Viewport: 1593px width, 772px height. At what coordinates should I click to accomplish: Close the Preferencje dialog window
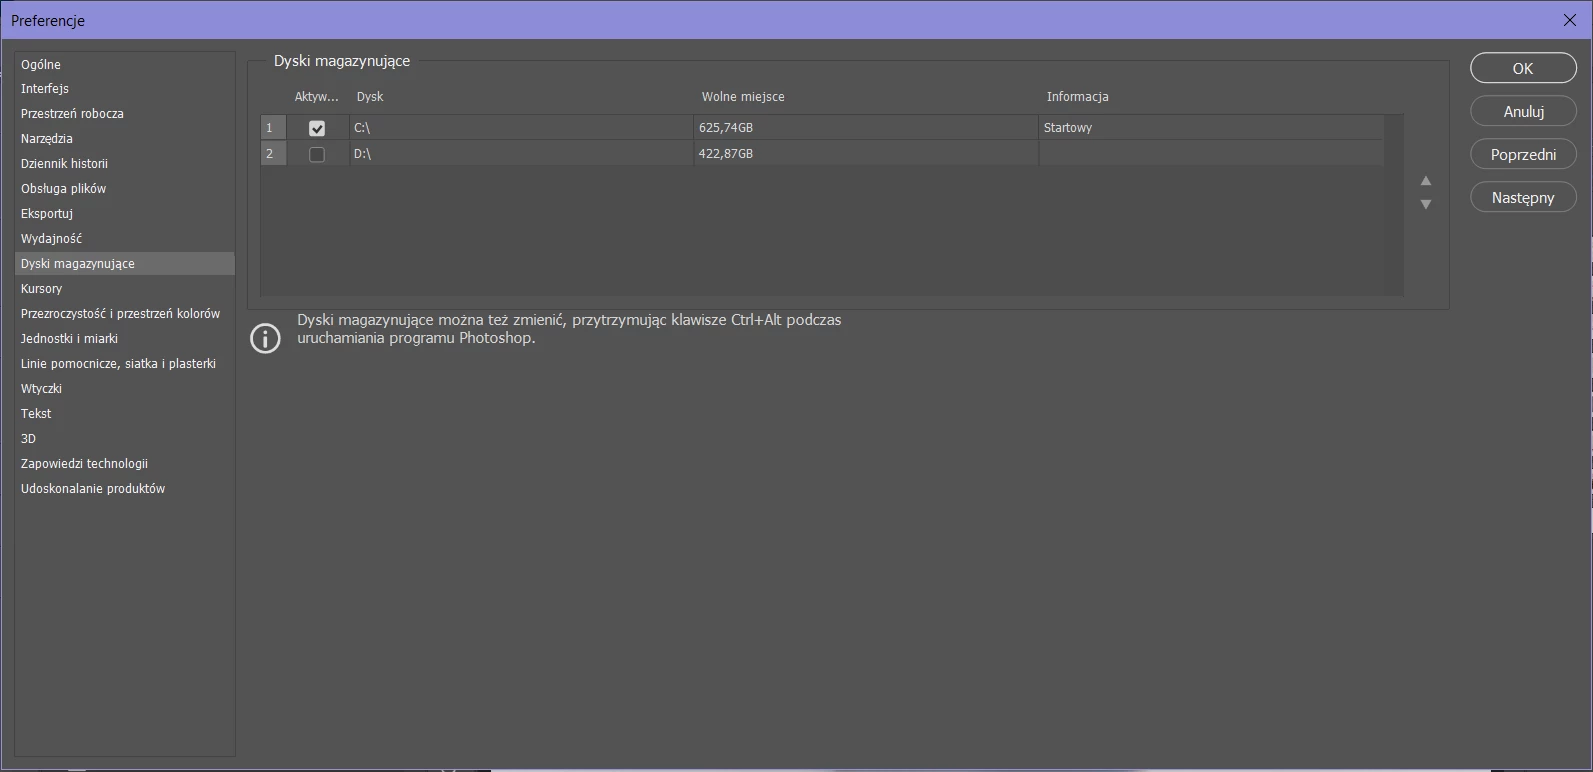coord(1569,20)
